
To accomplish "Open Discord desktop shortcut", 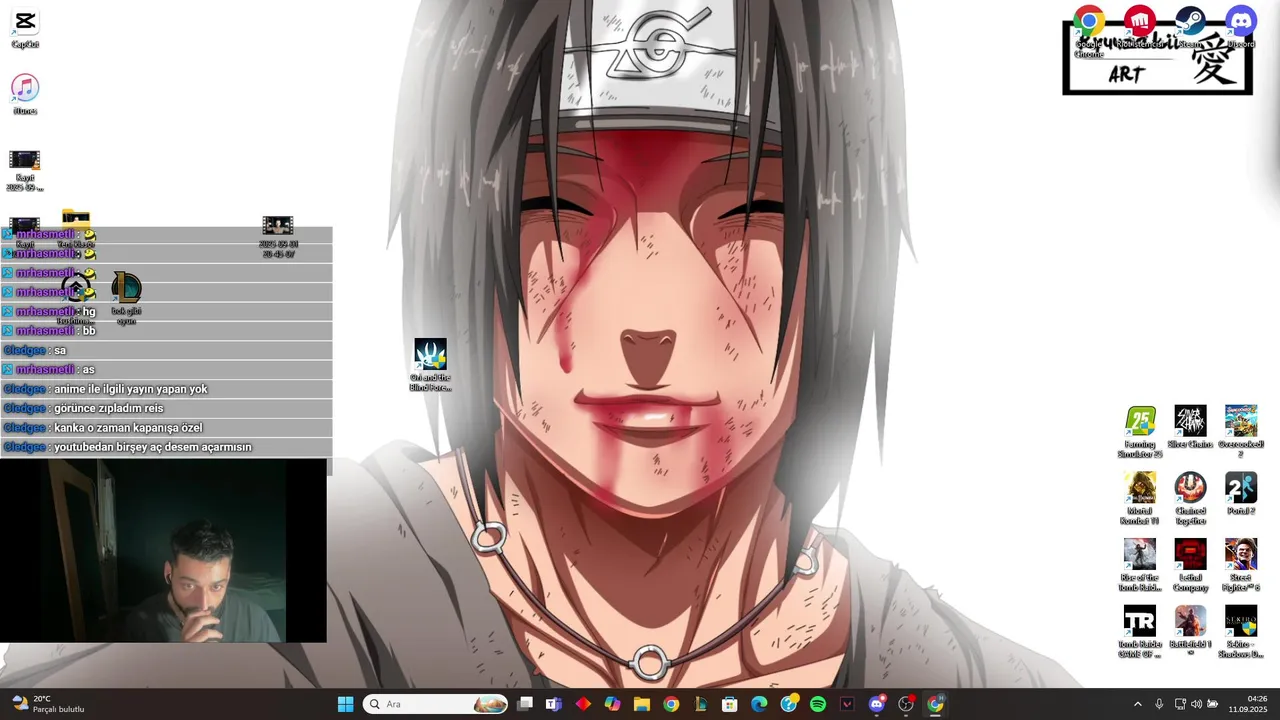I will point(1241,28).
